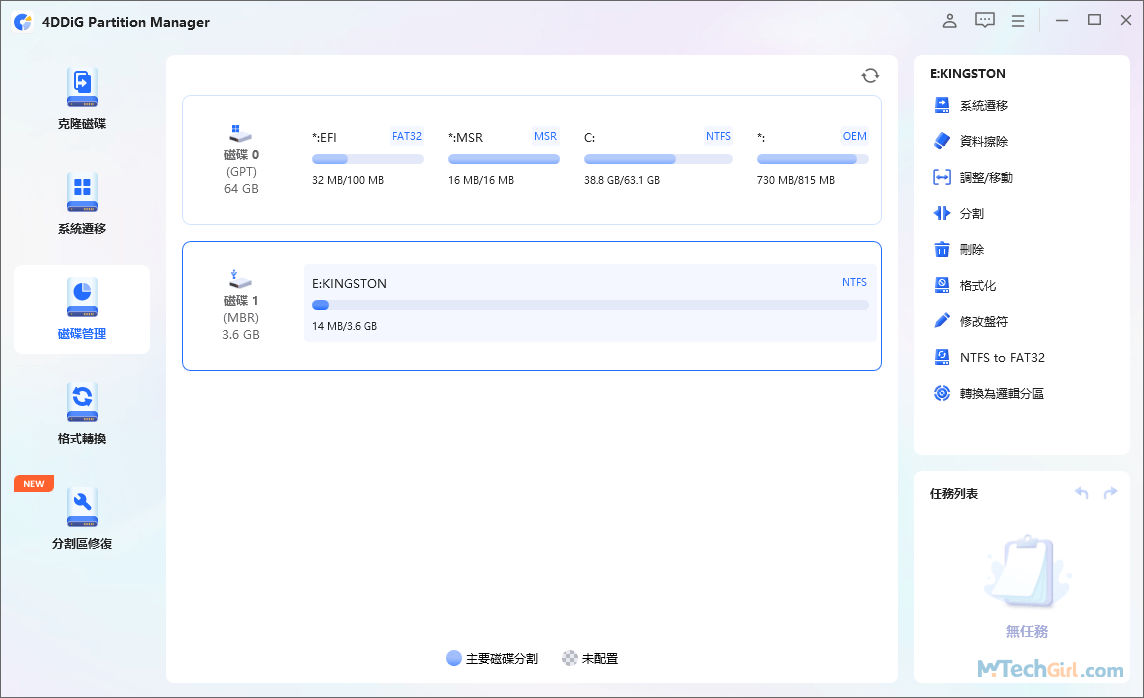The width and height of the screenshot is (1144, 698).
Task: Click the refresh icon above disk list
Action: pos(870,75)
